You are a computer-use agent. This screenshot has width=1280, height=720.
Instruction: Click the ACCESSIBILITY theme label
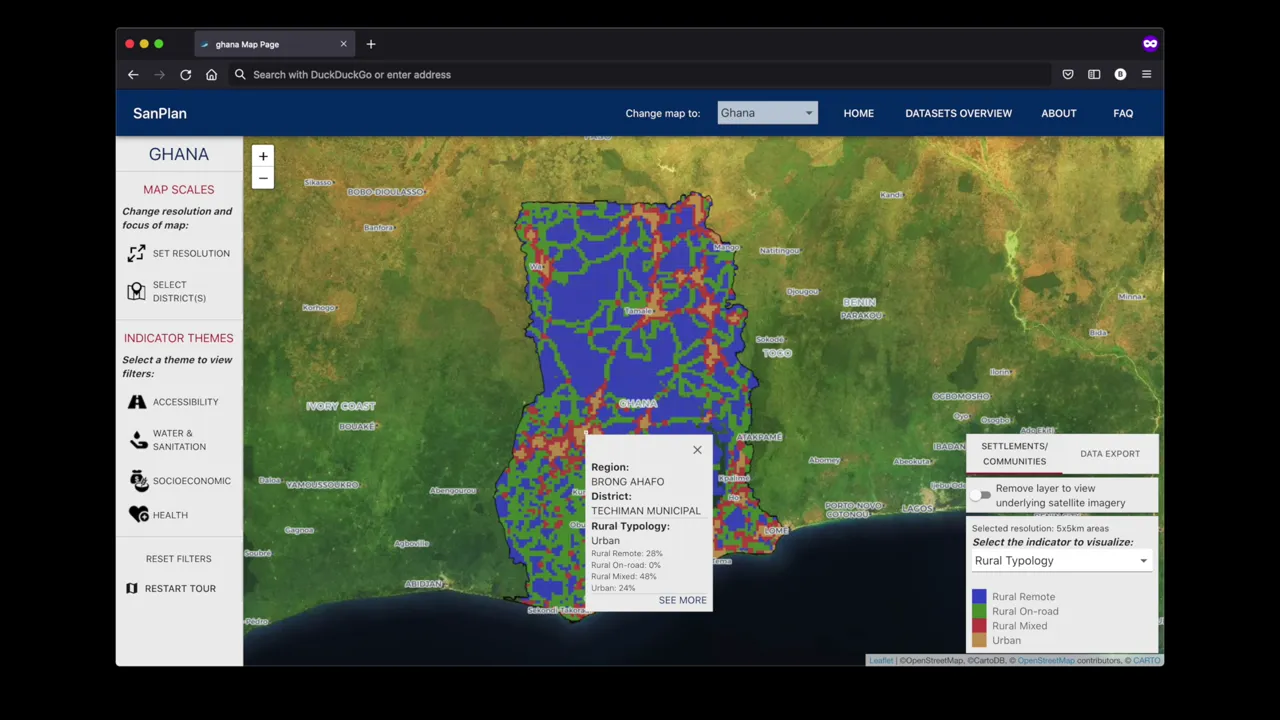point(185,402)
